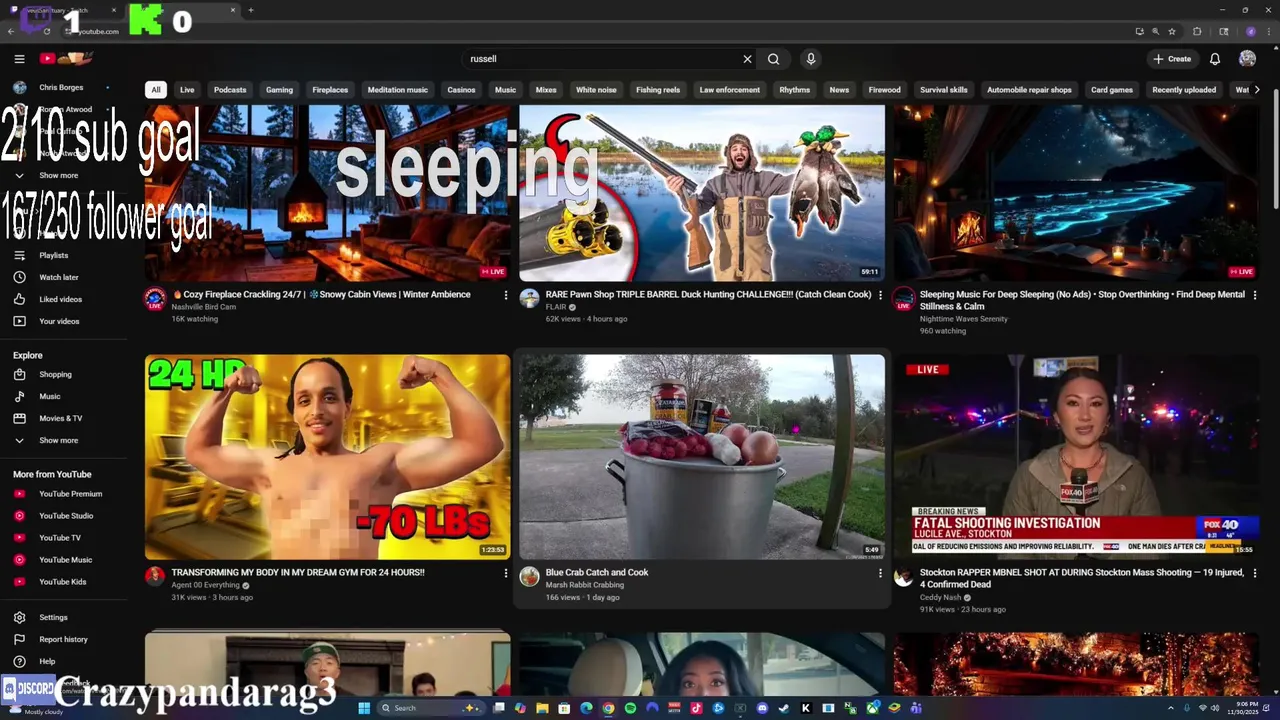Open Shopping under Explore
The image size is (1280, 720).
pyautogui.click(x=55, y=374)
